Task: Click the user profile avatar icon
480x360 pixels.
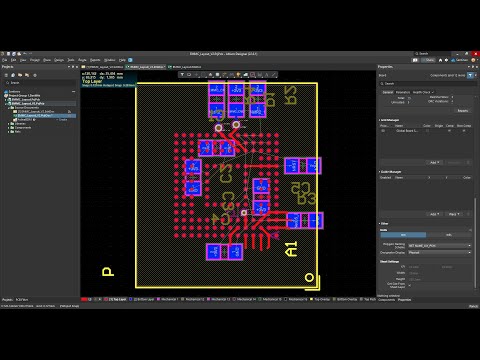Action: tap(473, 60)
